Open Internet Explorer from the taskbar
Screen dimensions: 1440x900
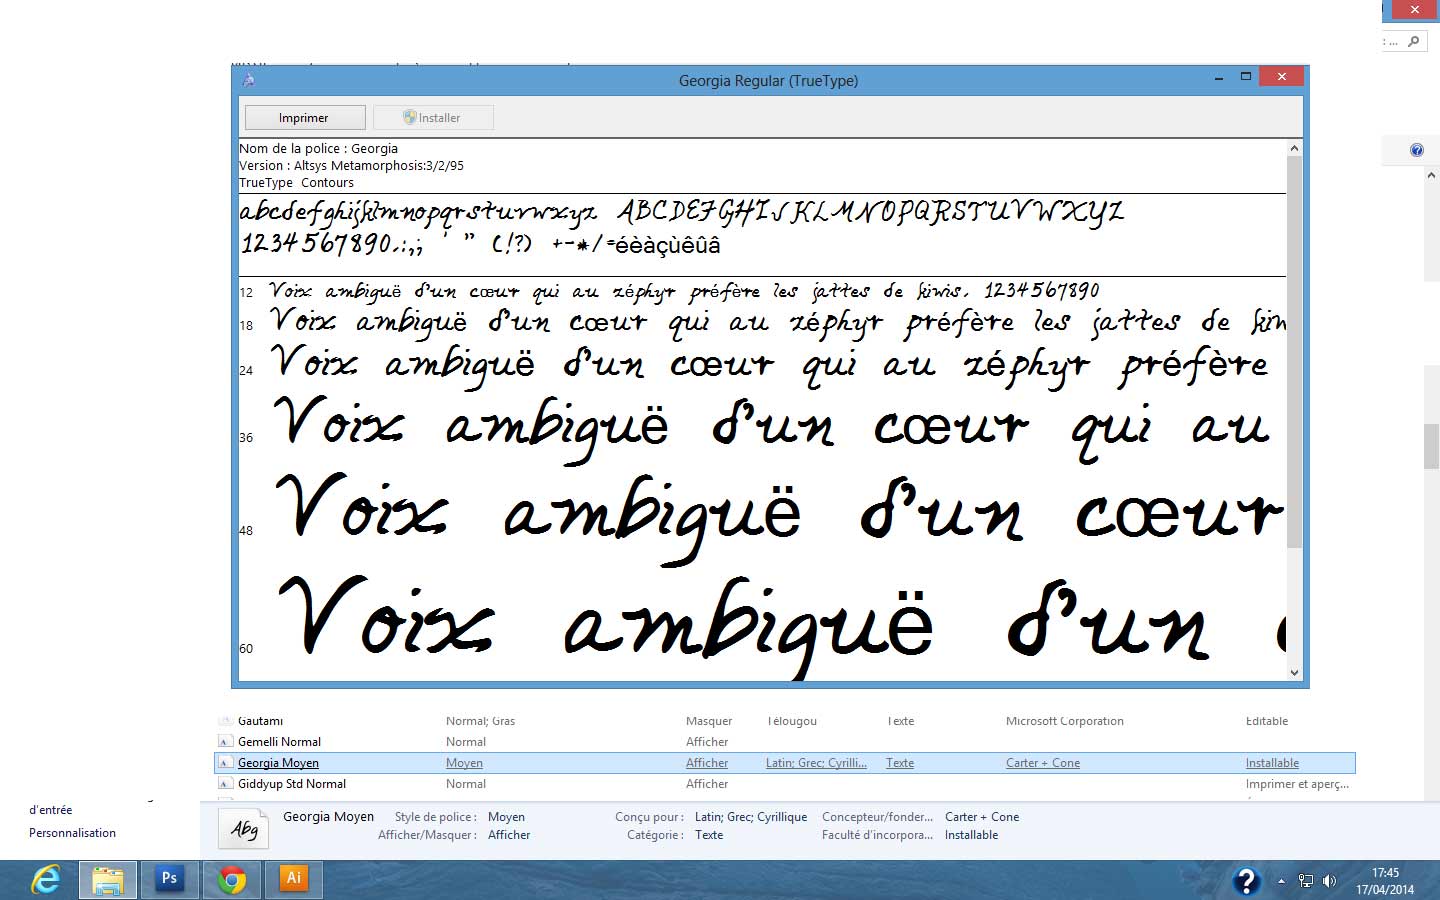click(x=45, y=880)
